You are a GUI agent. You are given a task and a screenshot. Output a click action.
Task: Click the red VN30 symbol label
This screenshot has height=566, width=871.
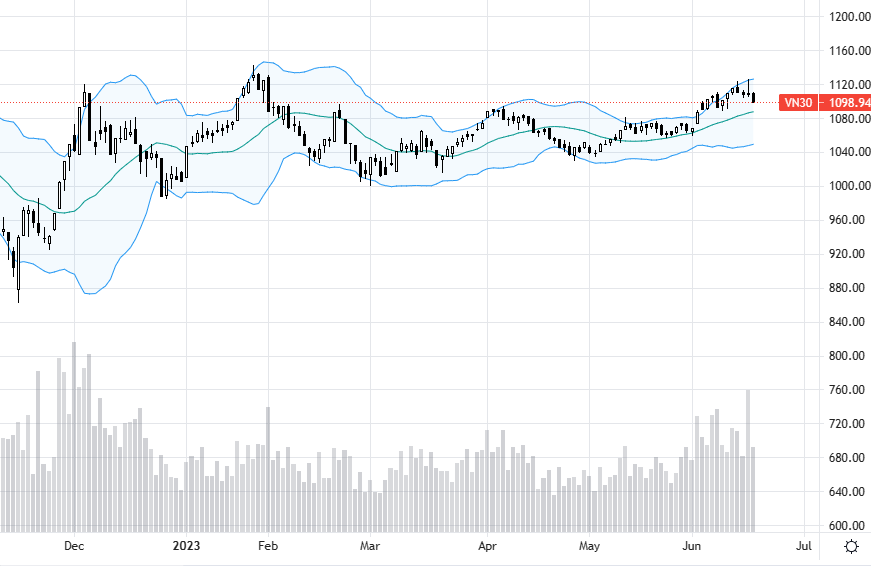pos(798,102)
